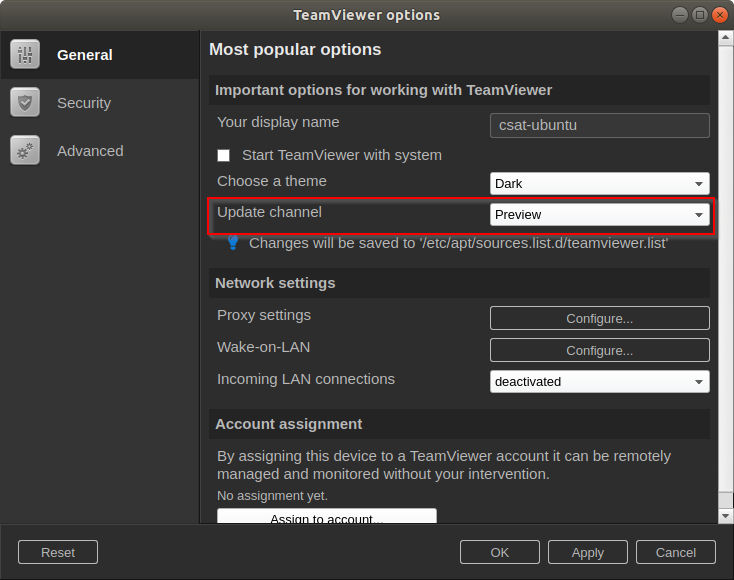Expand the Update channel Preview dropdown
The height and width of the screenshot is (580, 734).
pyautogui.click(x=600, y=214)
